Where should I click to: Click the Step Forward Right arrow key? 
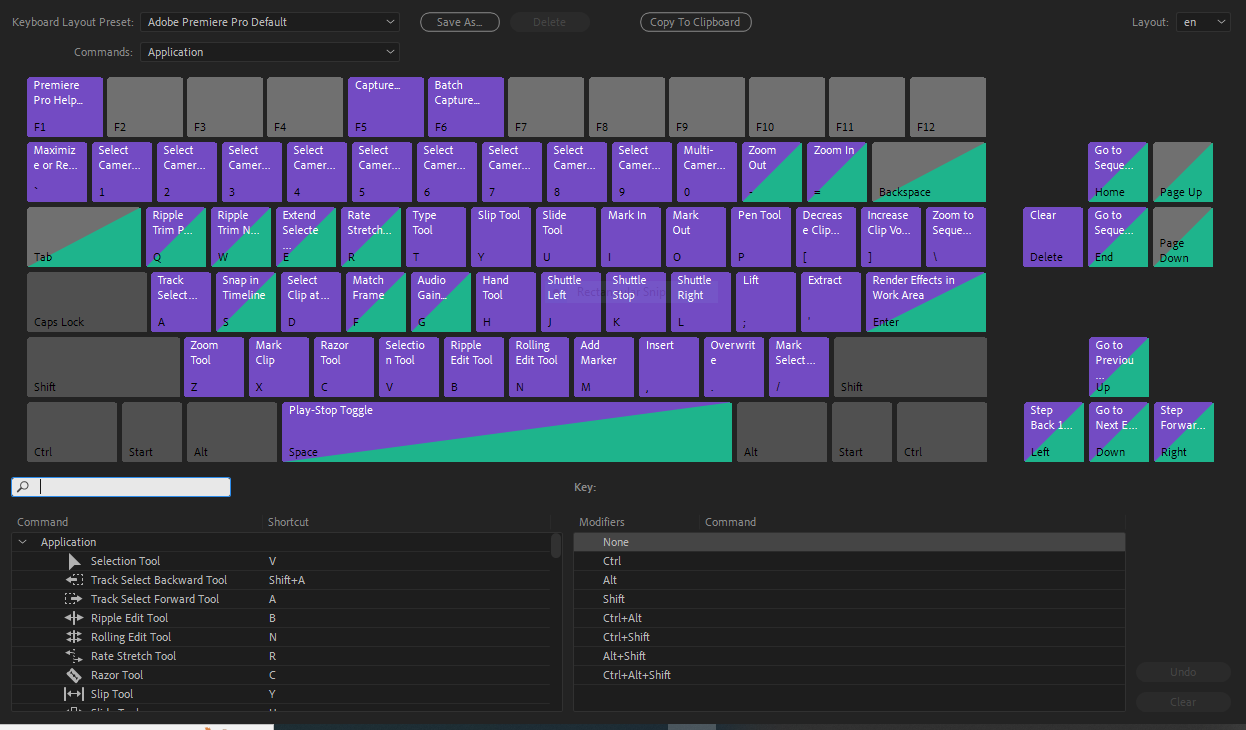tap(1184, 432)
